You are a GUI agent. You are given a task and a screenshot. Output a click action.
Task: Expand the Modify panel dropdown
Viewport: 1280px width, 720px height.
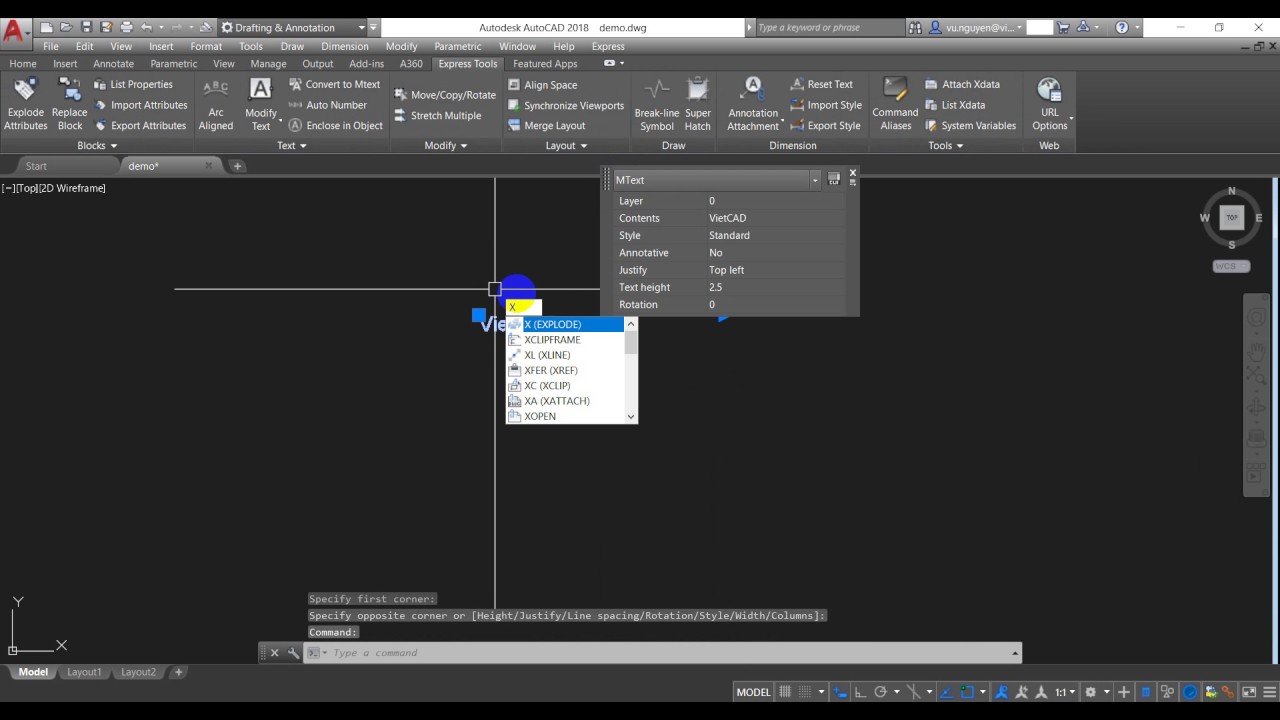(446, 146)
